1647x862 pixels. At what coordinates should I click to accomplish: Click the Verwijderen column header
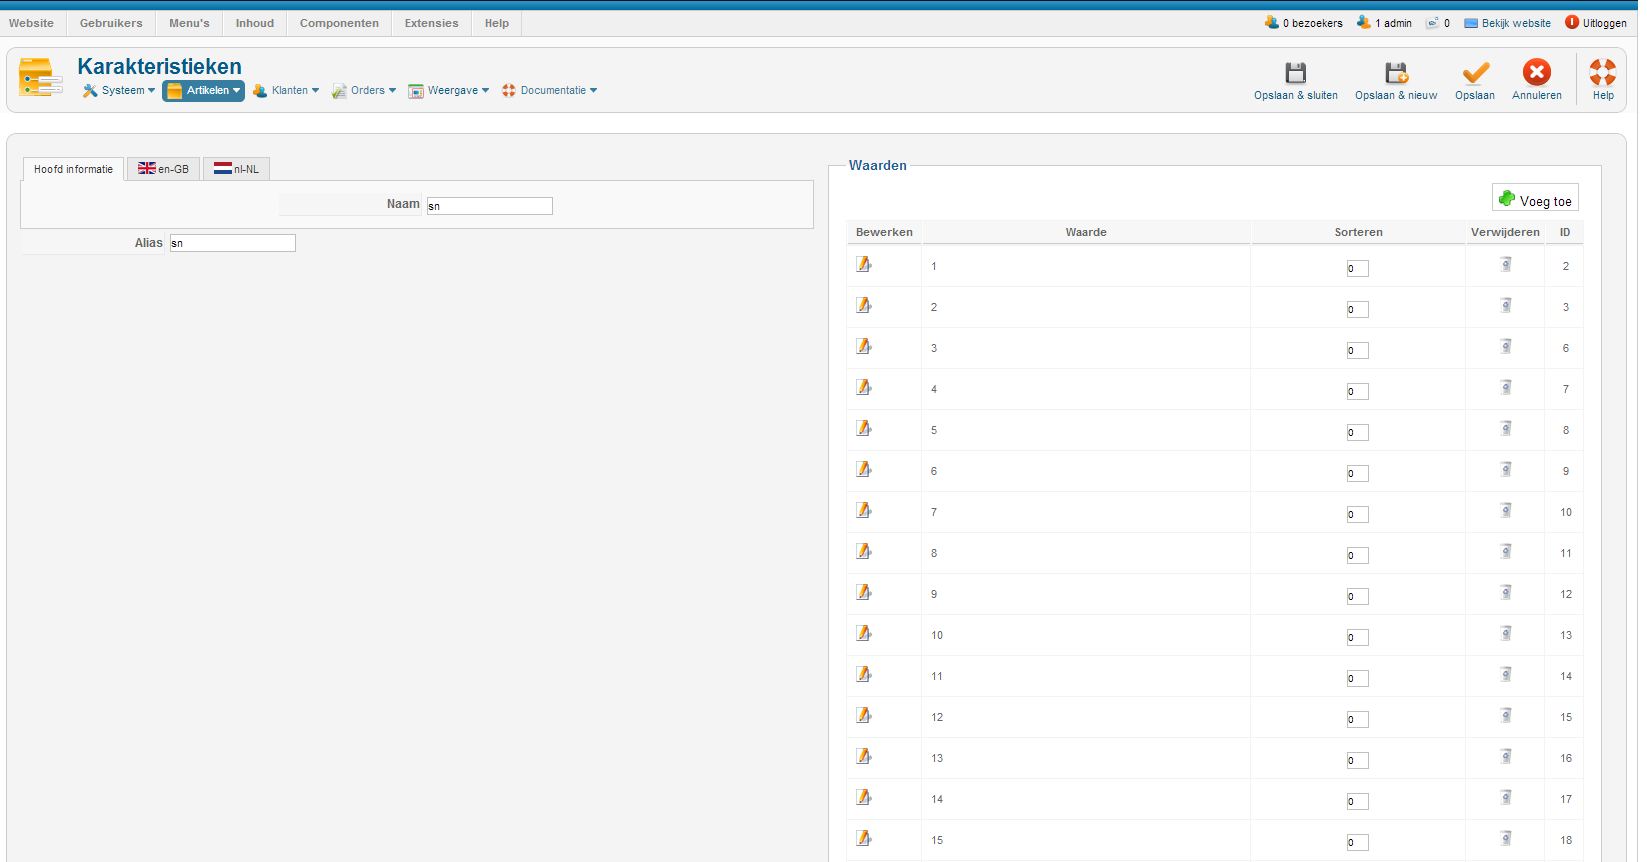(1505, 232)
